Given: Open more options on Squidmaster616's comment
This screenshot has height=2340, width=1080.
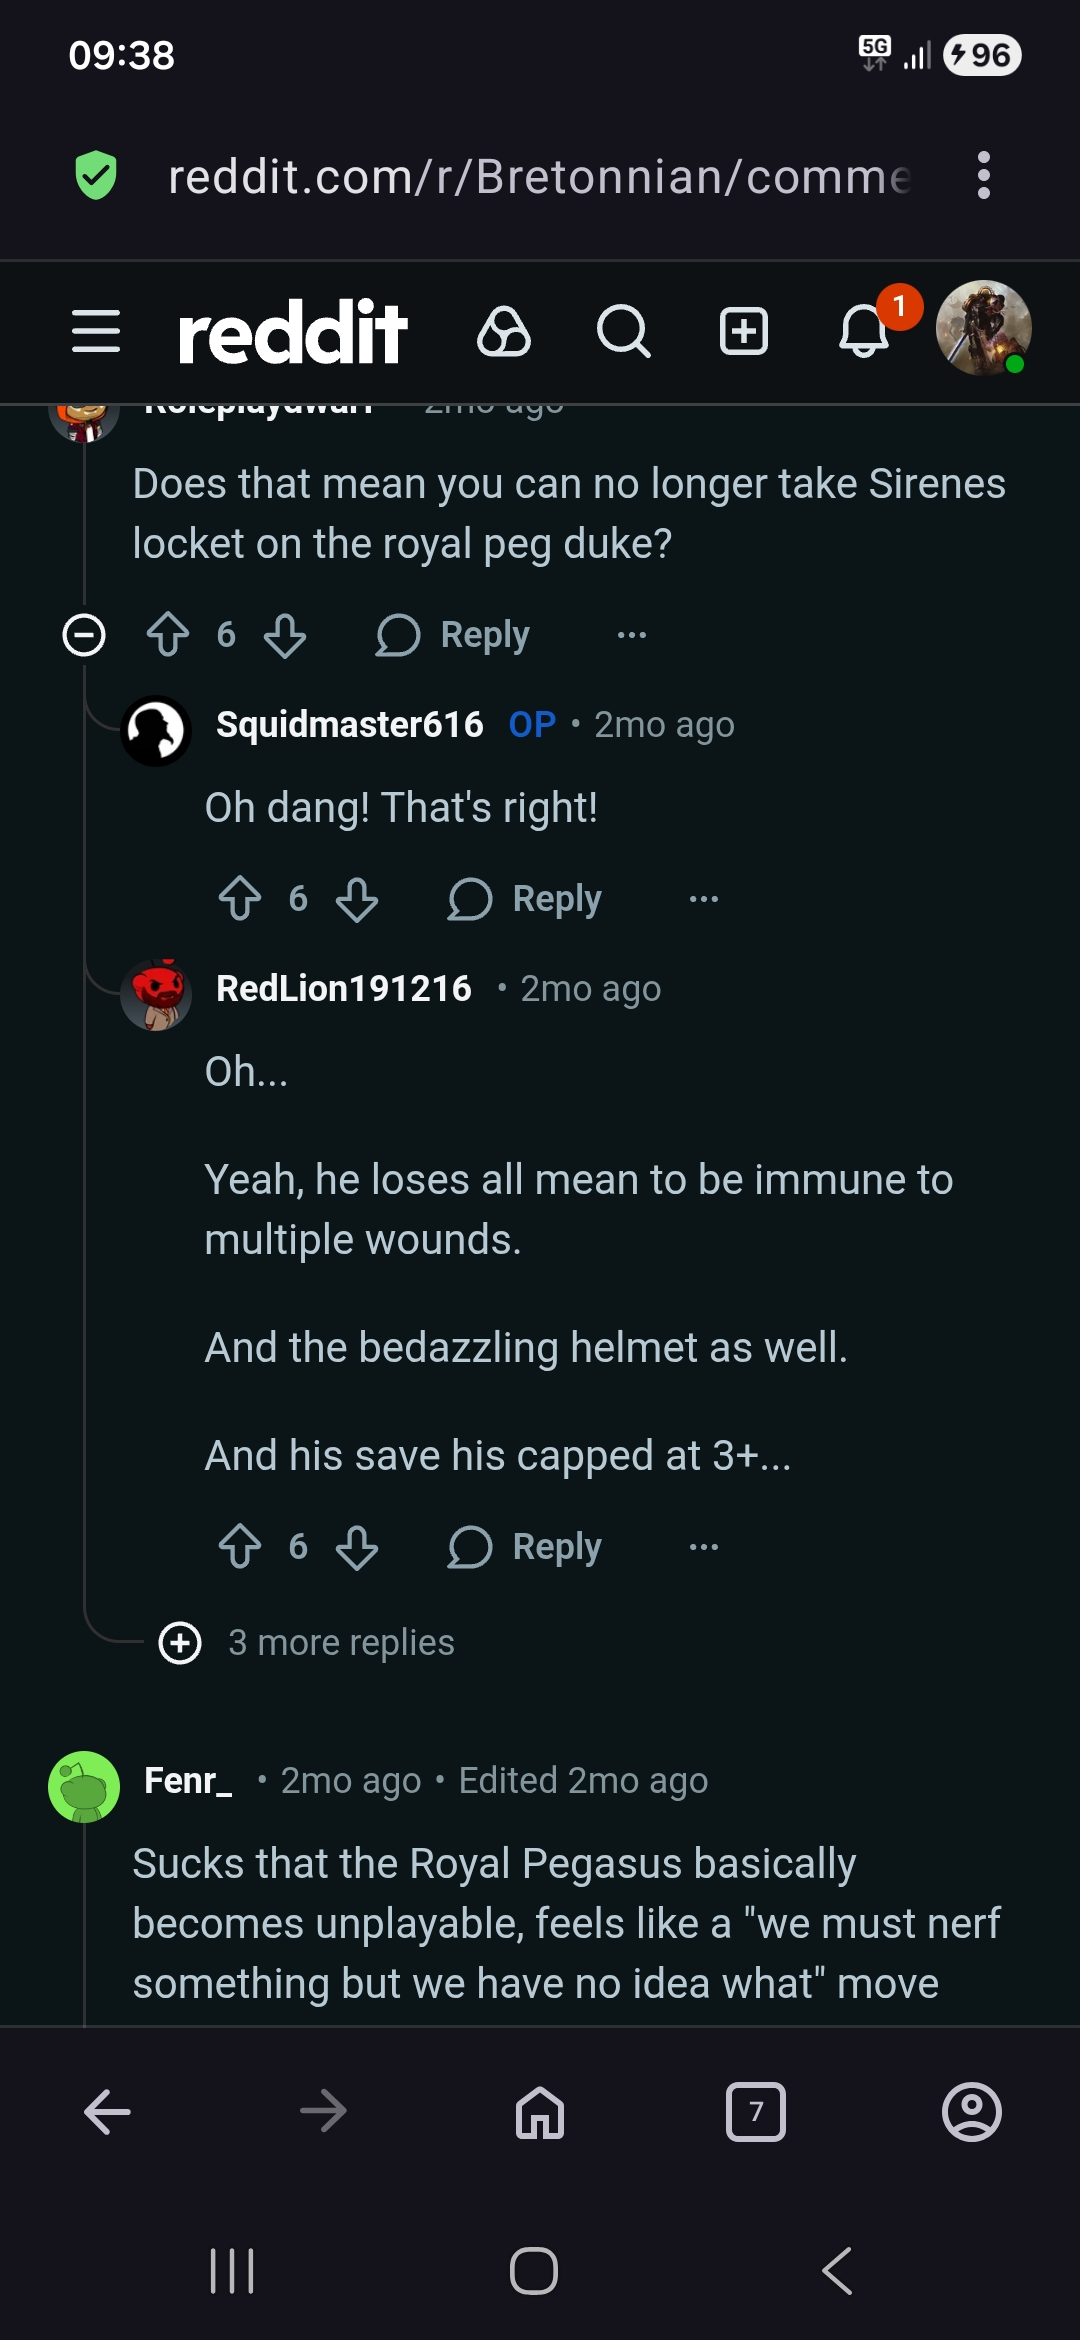Looking at the screenshot, I should [x=704, y=898].
